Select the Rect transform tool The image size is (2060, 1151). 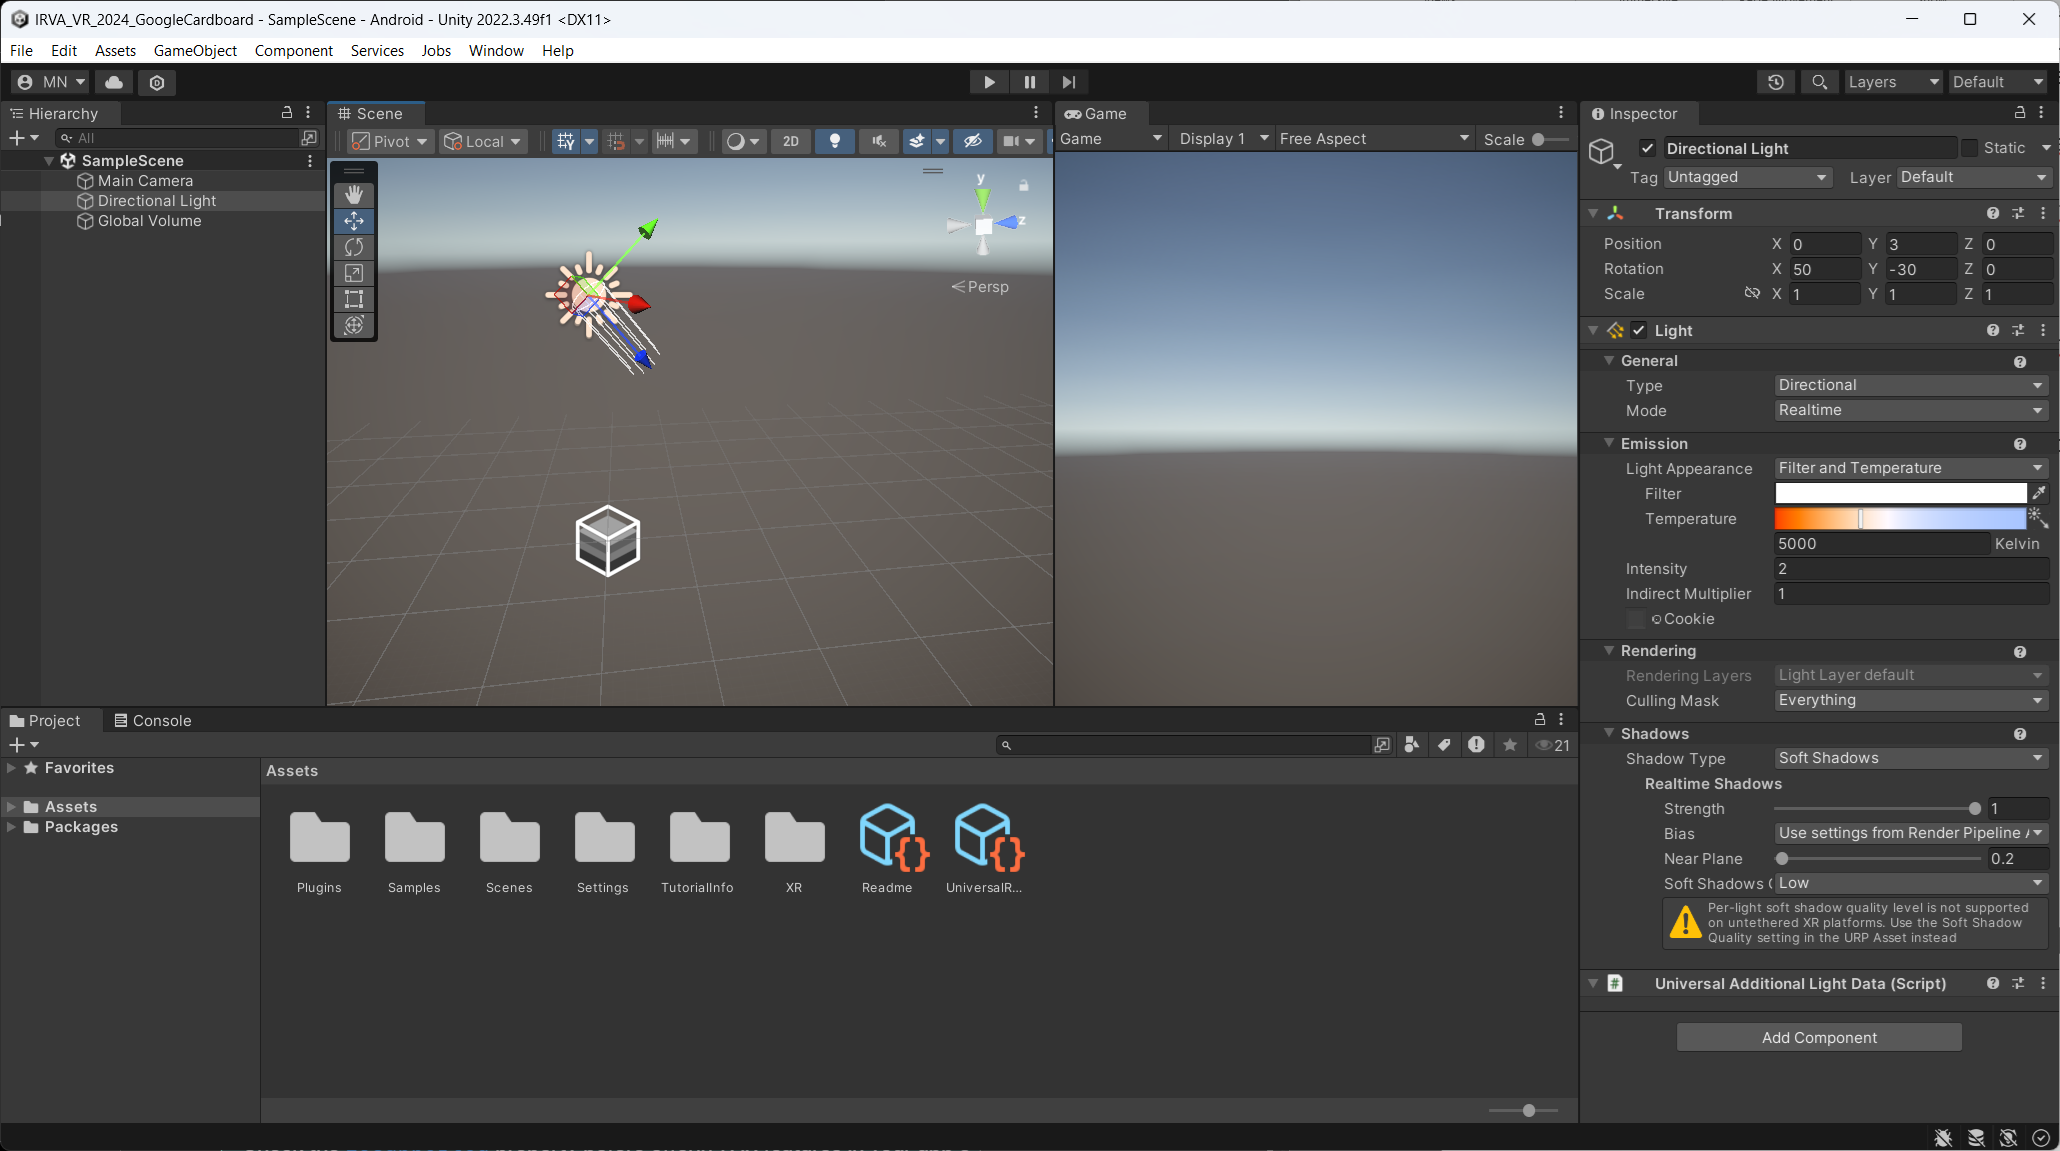pos(354,299)
